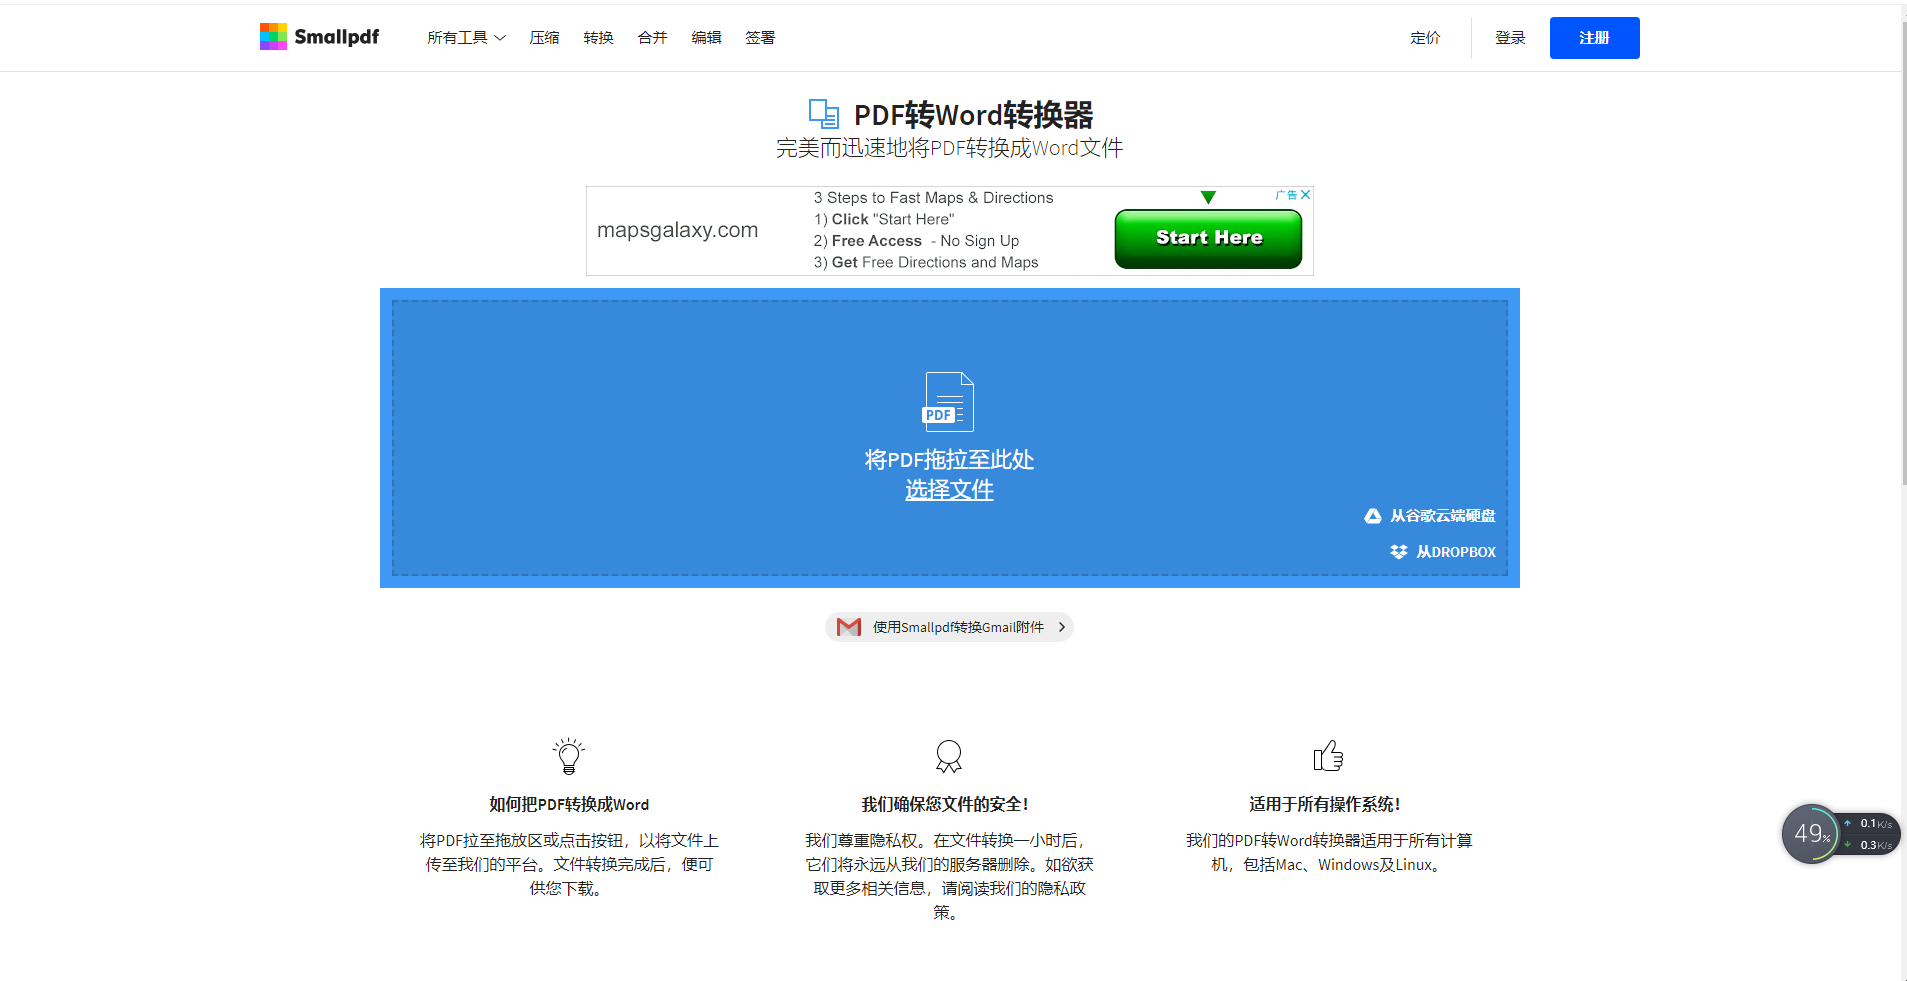Click the PDF file icon in drop zone
The image size is (1907, 981).
click(947, 402)
